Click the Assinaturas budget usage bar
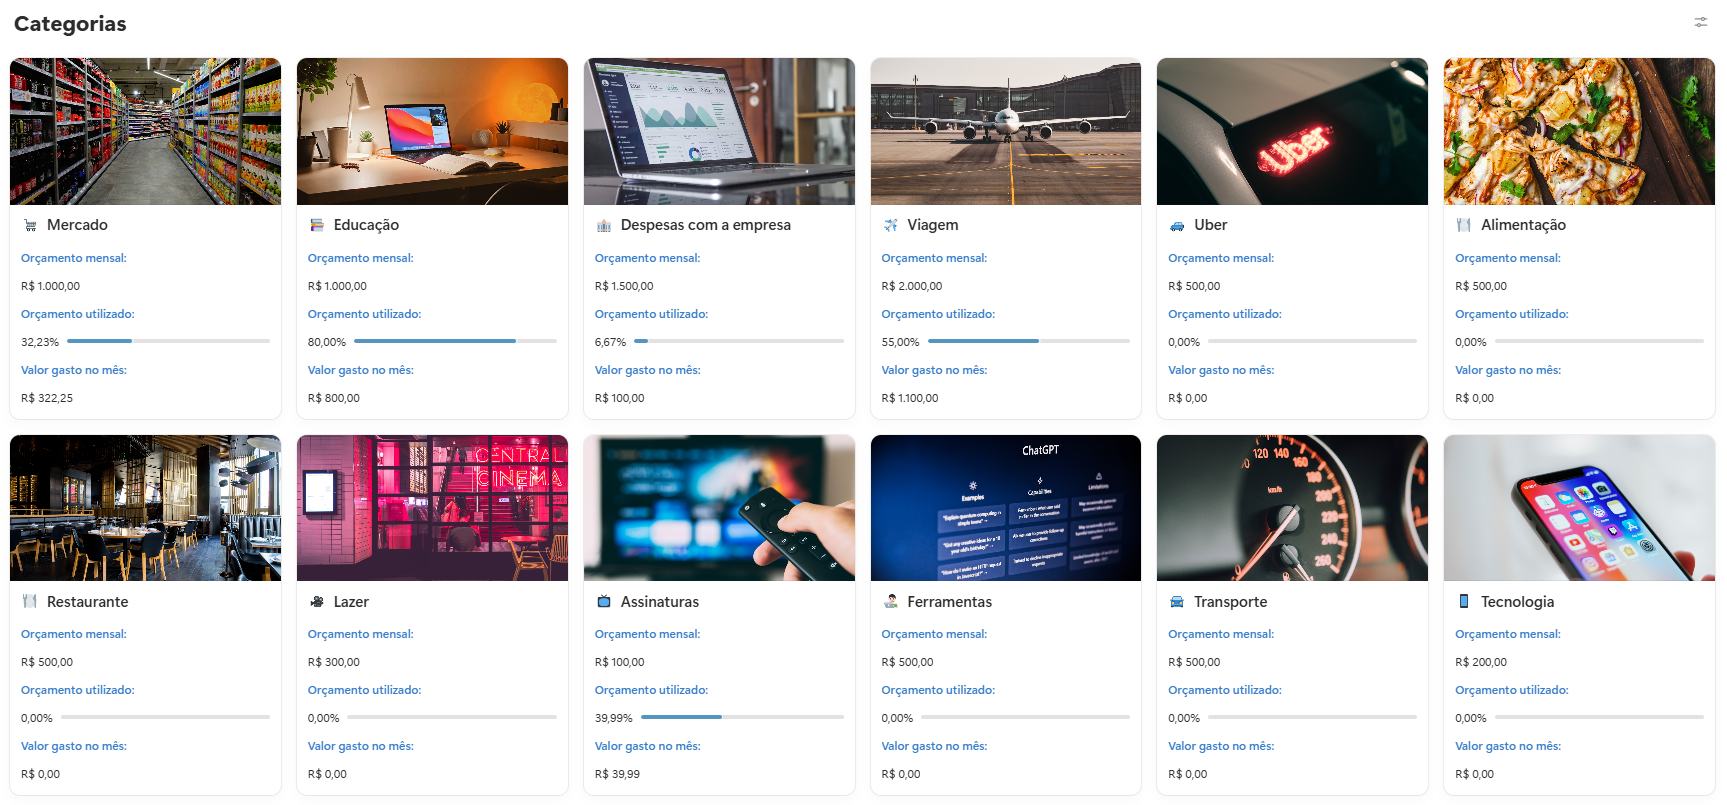This screenshot has height=805, width=1727. [x=742, y=718]
